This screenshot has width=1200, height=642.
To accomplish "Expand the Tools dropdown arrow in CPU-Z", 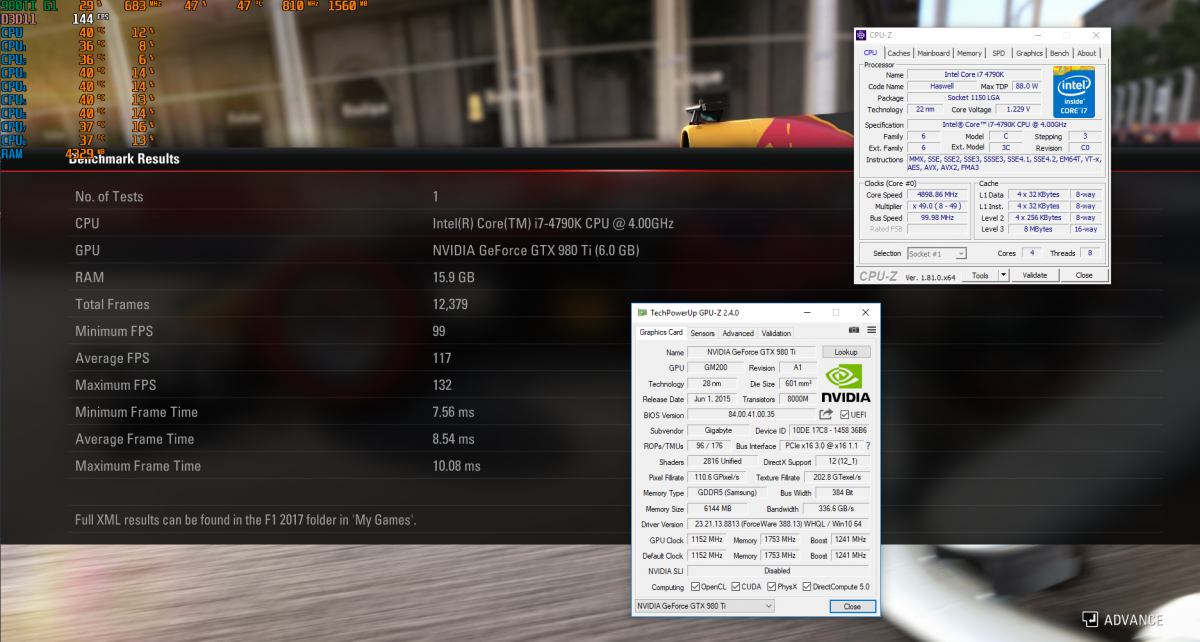I will click(1004, 275).
